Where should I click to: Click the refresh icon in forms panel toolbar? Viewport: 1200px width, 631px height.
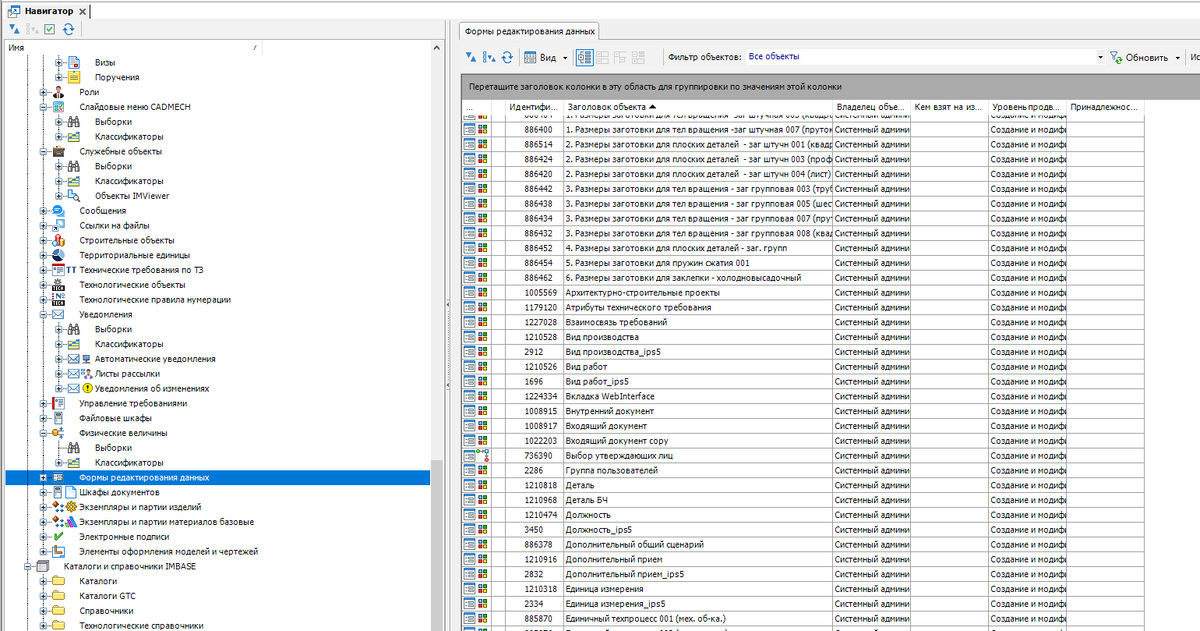(x=507, y=57)
